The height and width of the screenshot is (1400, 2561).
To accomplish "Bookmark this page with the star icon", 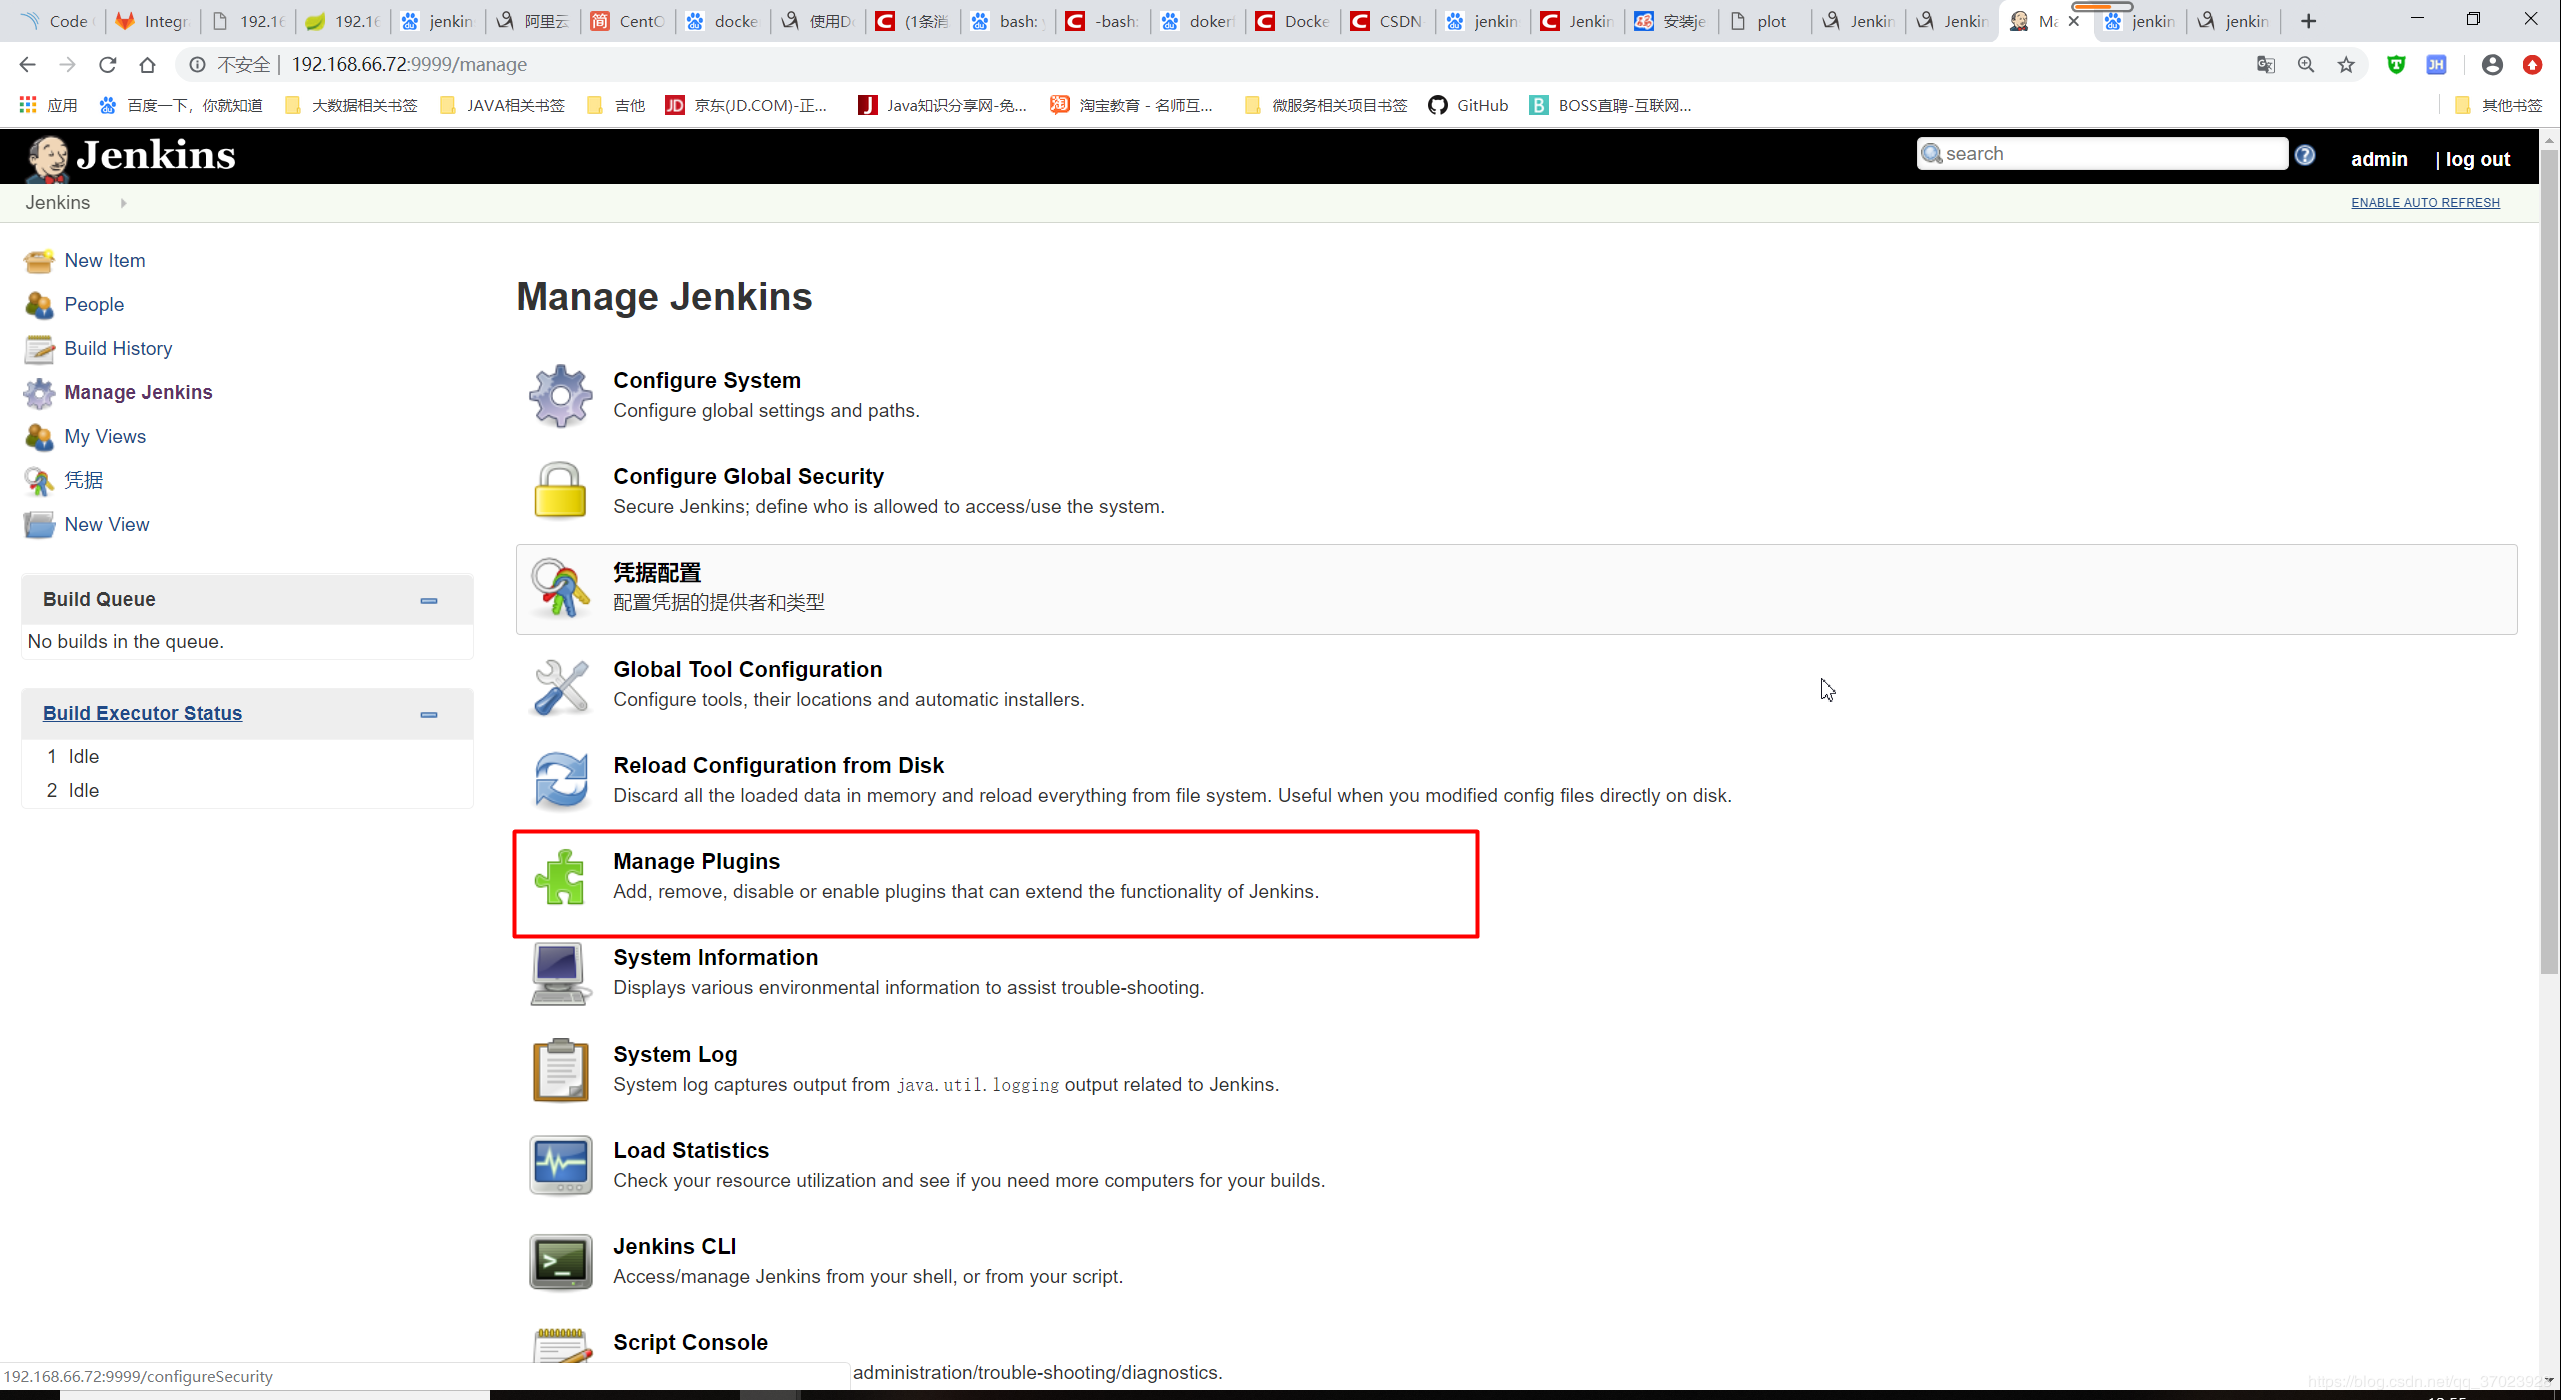I will (x=2346, y=65).
